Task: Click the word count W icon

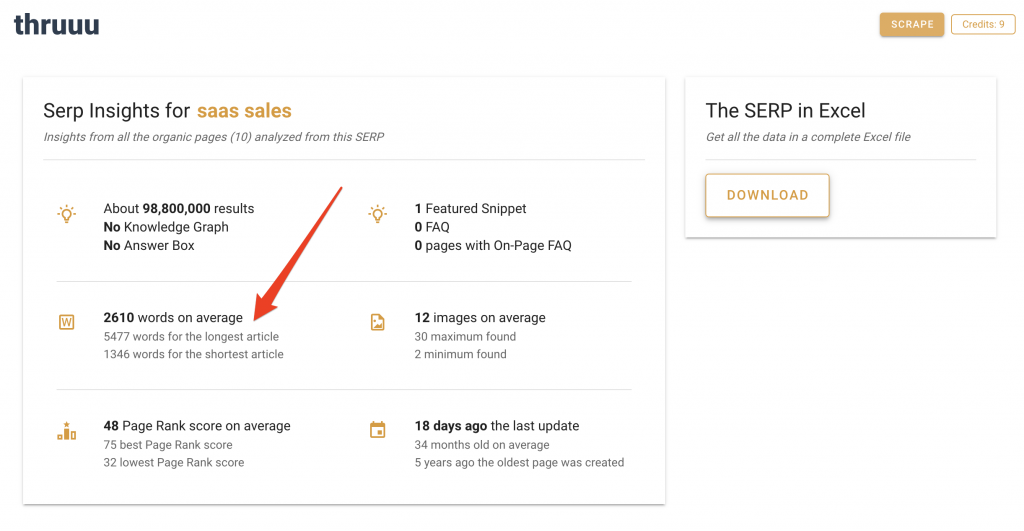Action: coord(67,322)
